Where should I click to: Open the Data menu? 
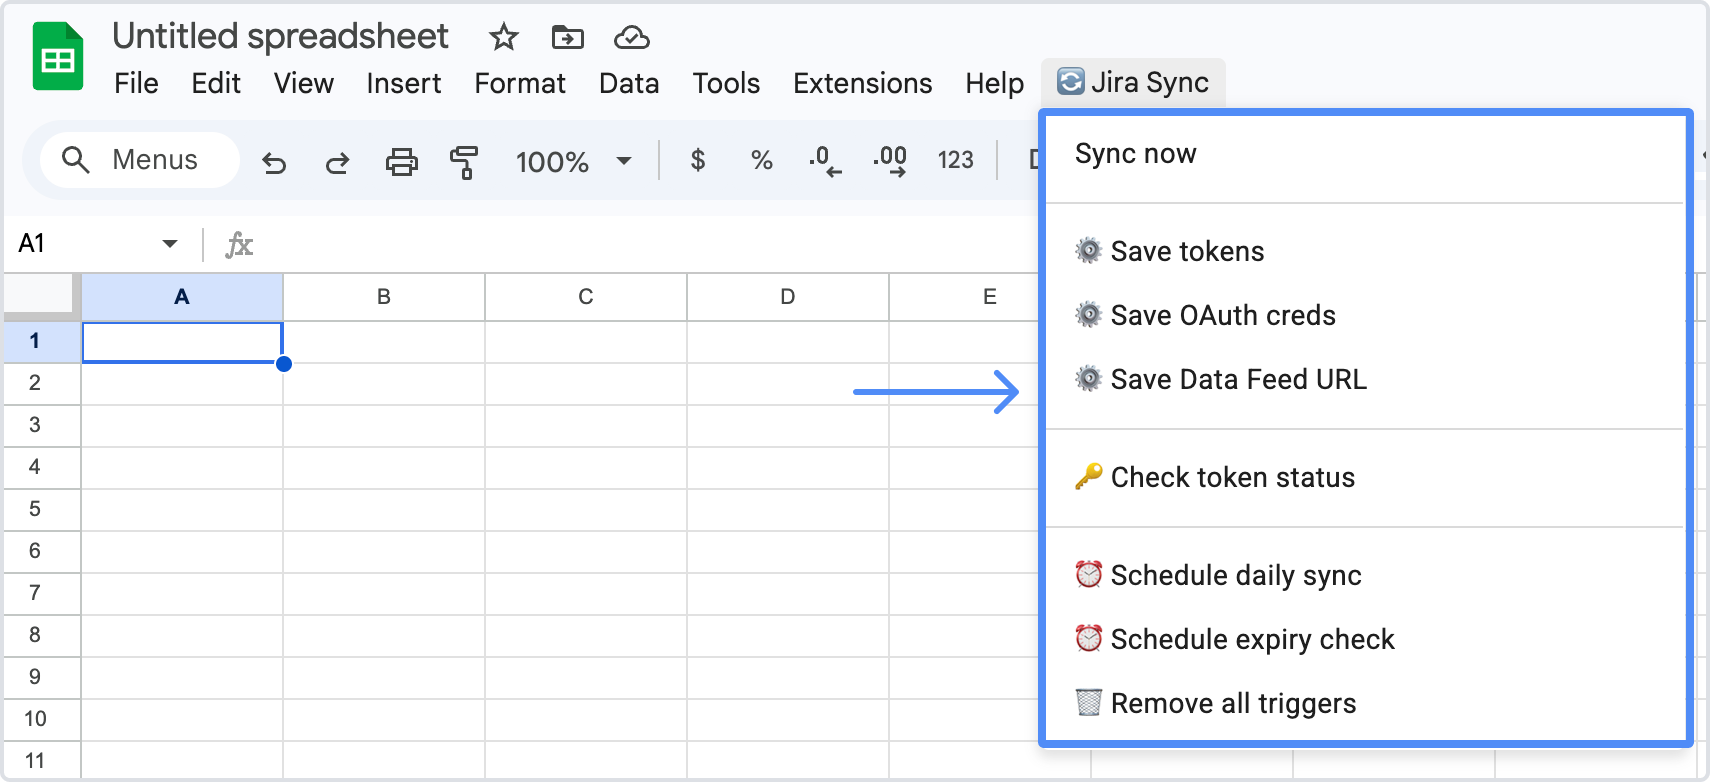[629, 83]
